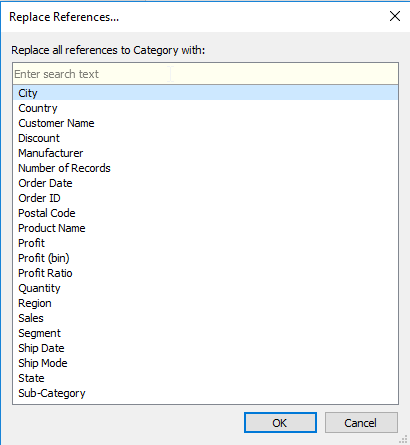
Task: Click the search text input field
Action: point(205,74)
